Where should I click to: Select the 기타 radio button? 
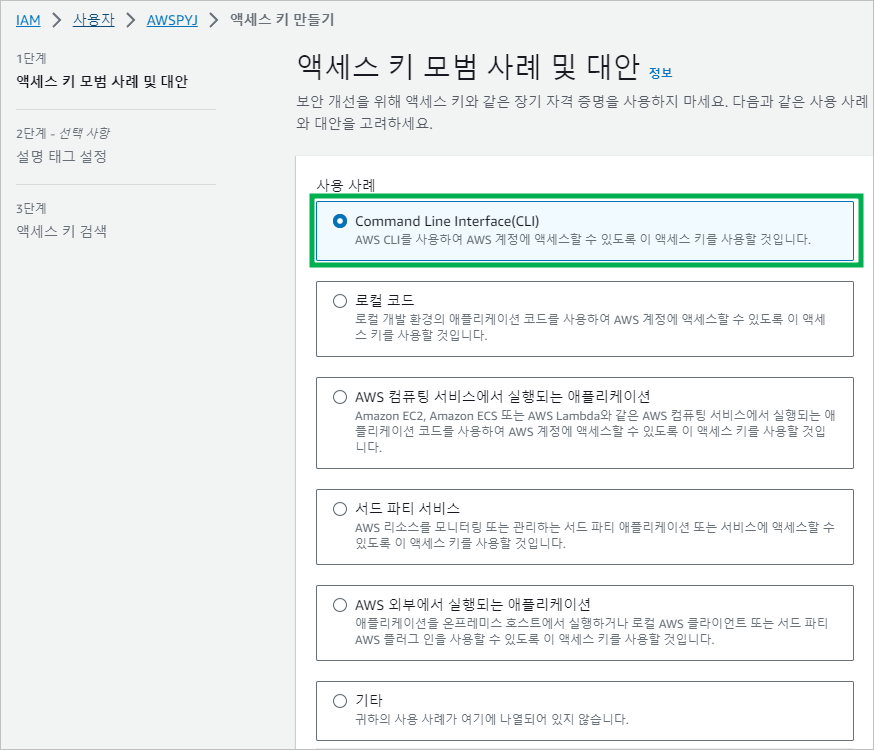point(339,701)
